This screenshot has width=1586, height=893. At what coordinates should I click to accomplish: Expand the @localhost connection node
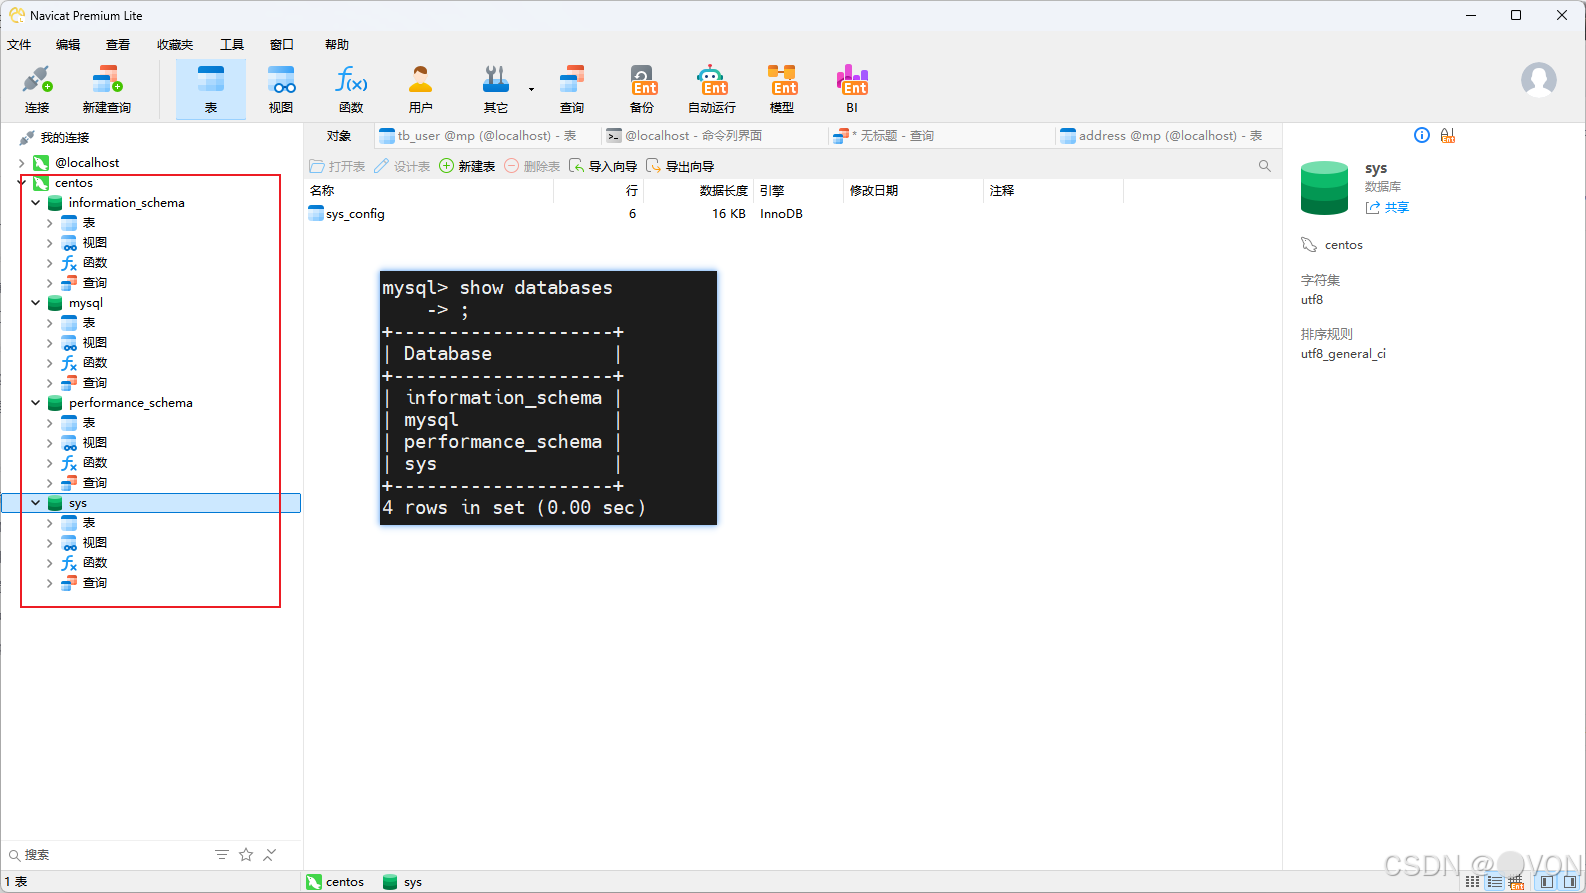[x=22, y=163]
